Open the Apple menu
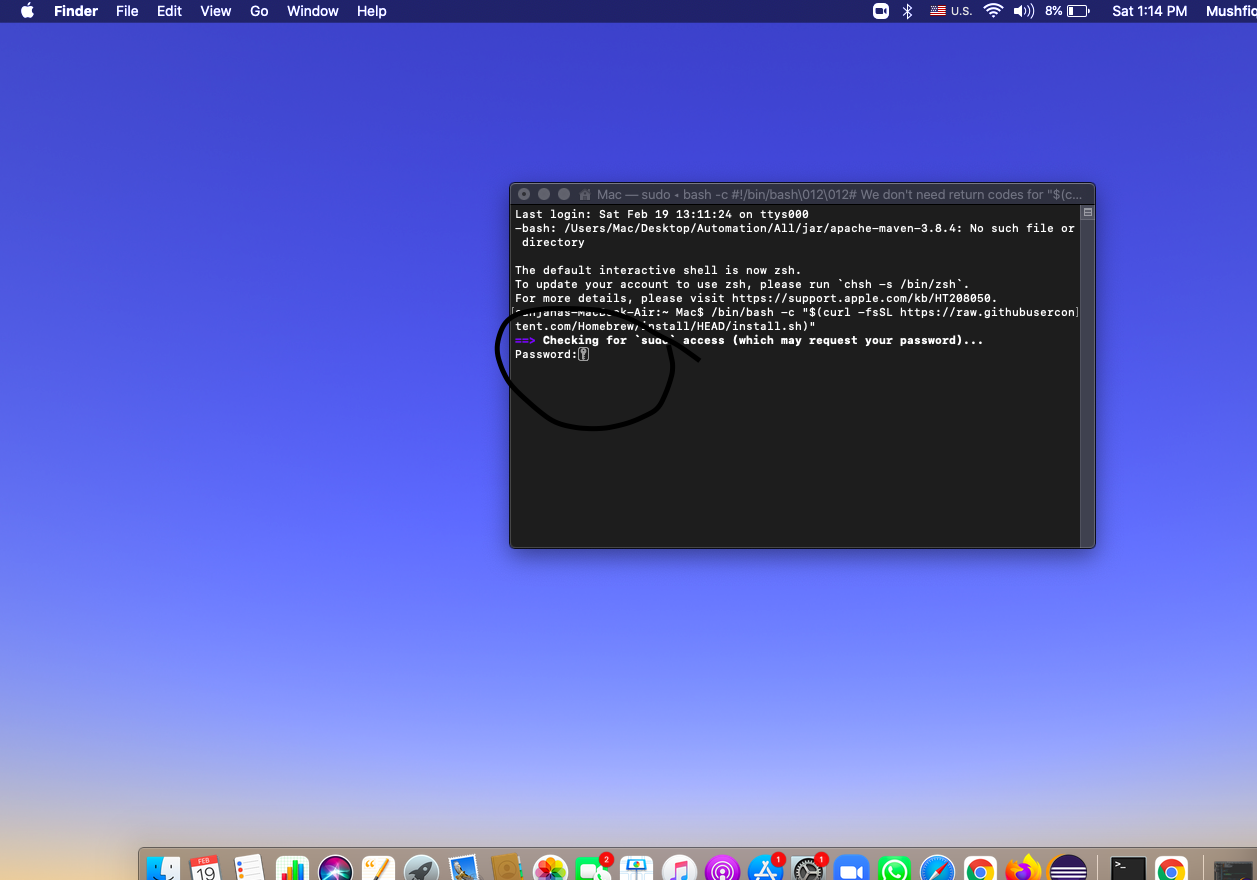The height and width of the screenshot is (880, 1257). tap(27, 11)
